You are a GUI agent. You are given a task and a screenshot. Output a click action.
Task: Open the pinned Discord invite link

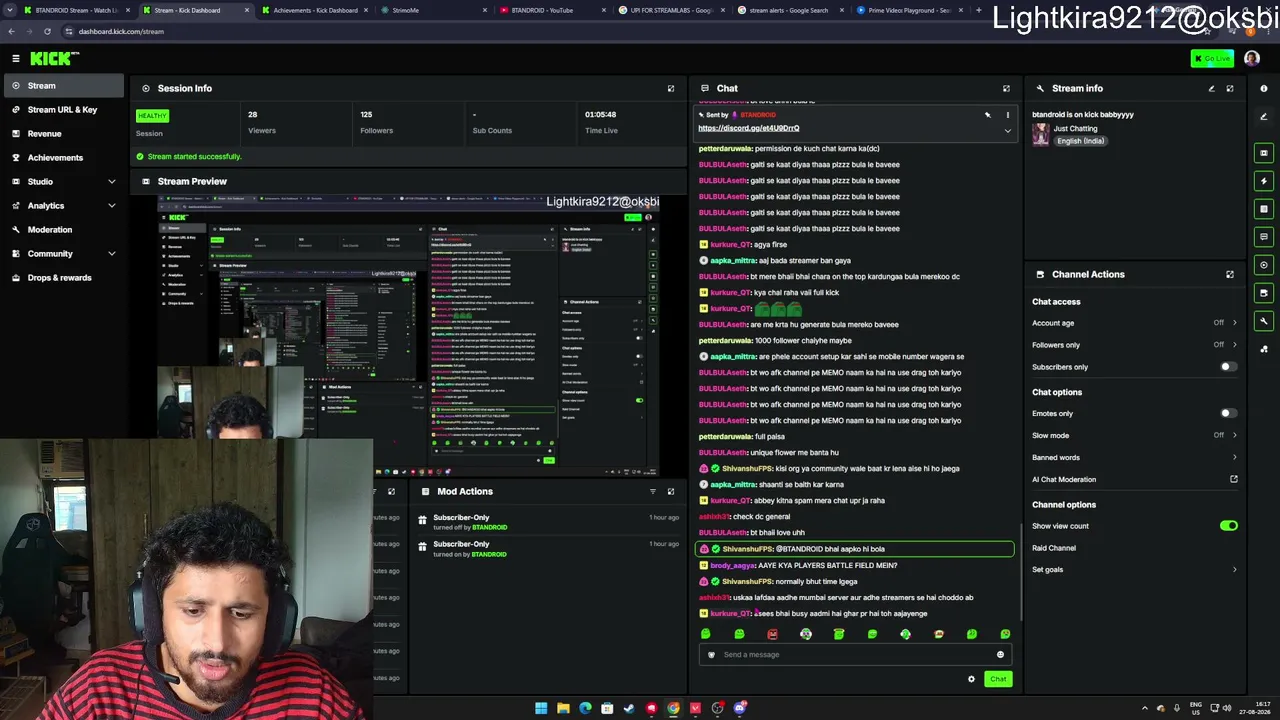[x=749, y=128]
